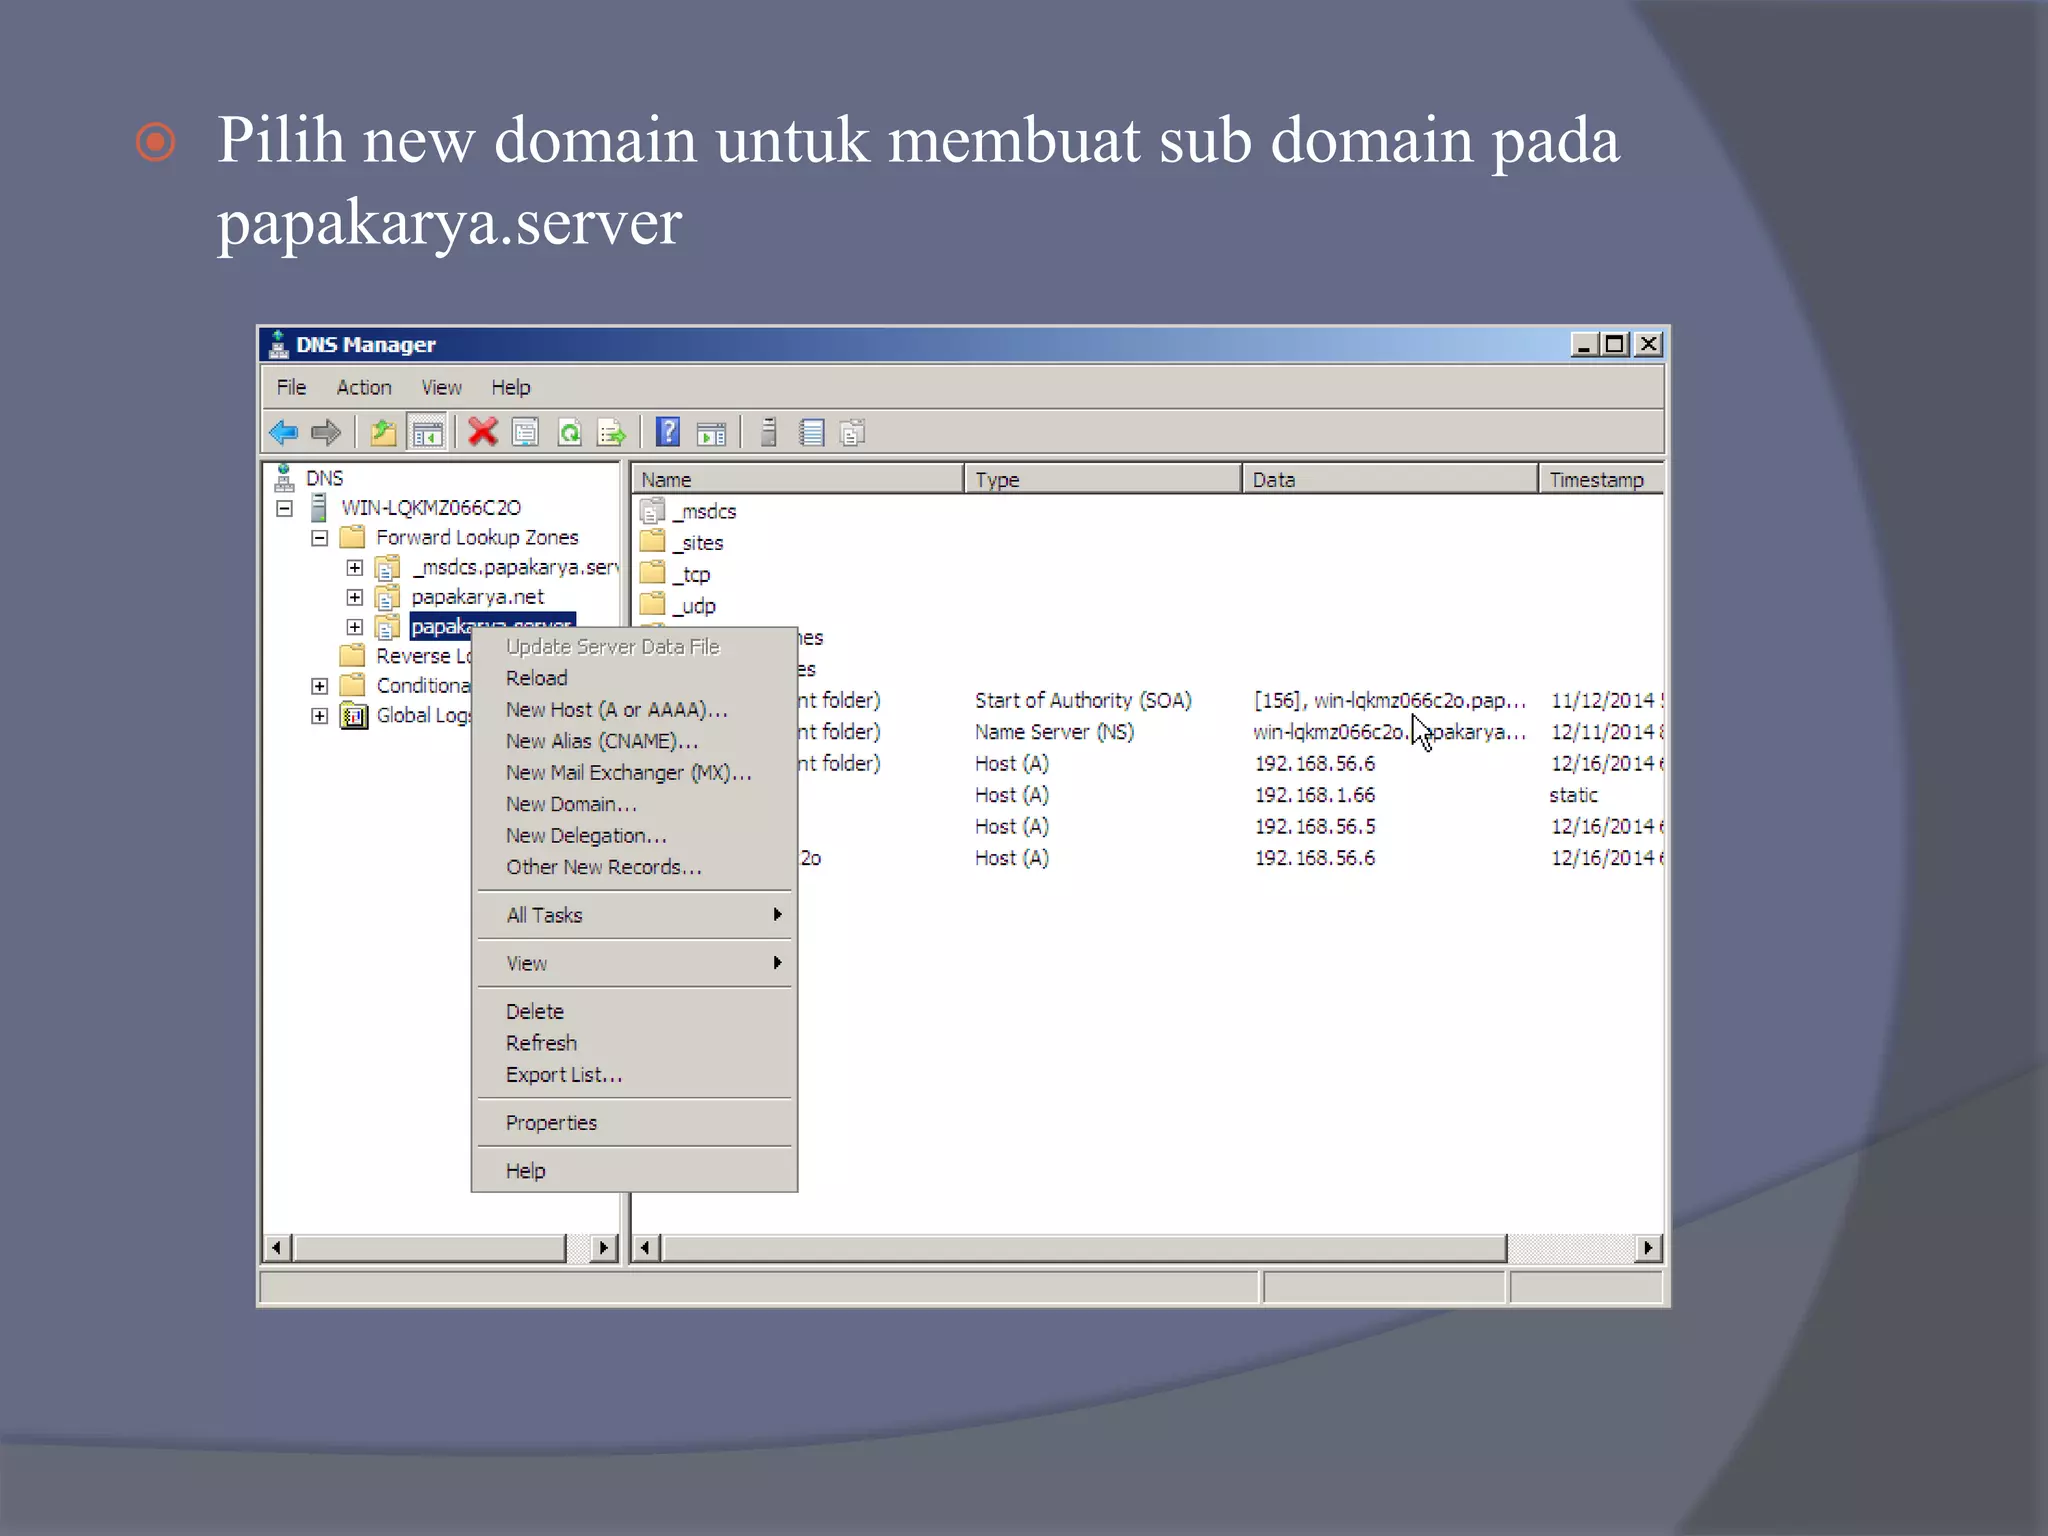2048x1536 pixels.
Task: Toggle the Show/Hide Console Tree icon
Action: coord(427,433)
